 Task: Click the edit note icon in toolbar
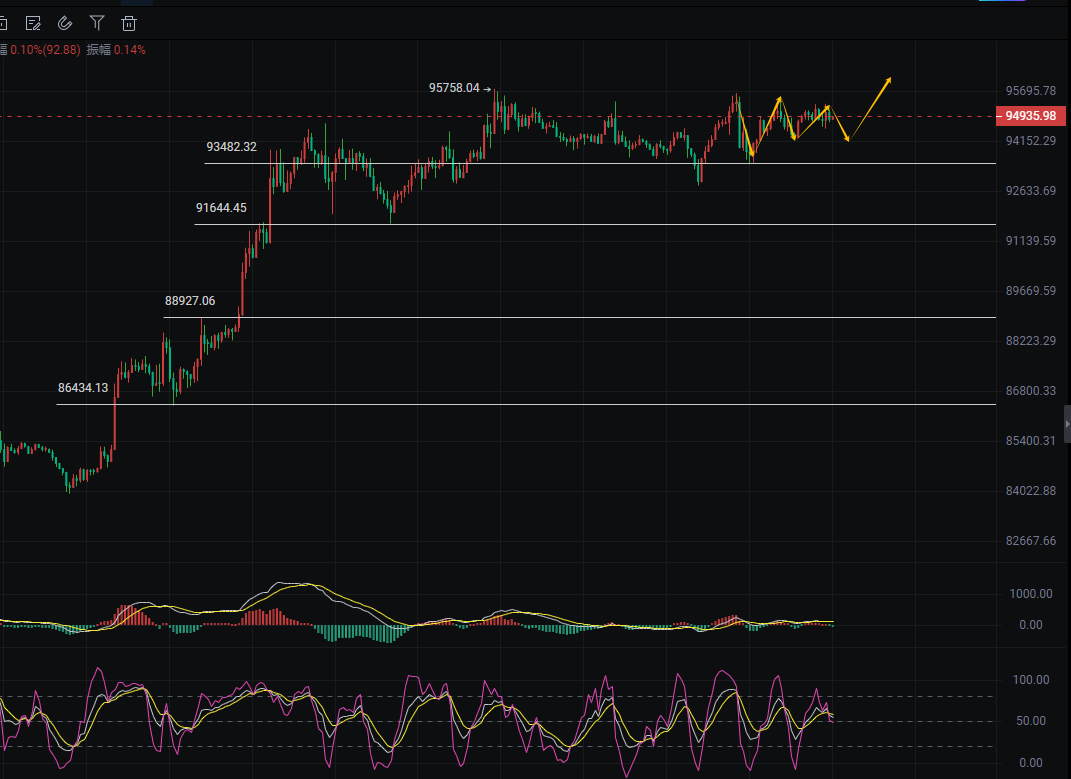[x=33, y=22]
